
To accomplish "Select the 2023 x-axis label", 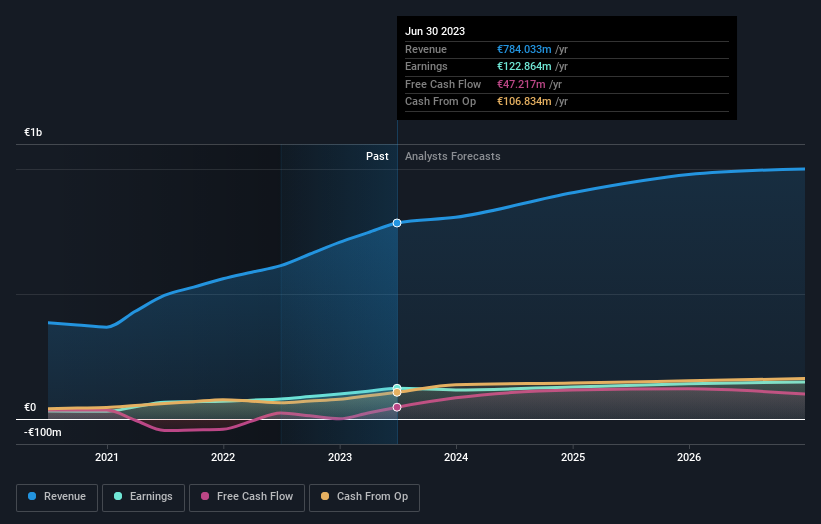I will tap(340, 457).
